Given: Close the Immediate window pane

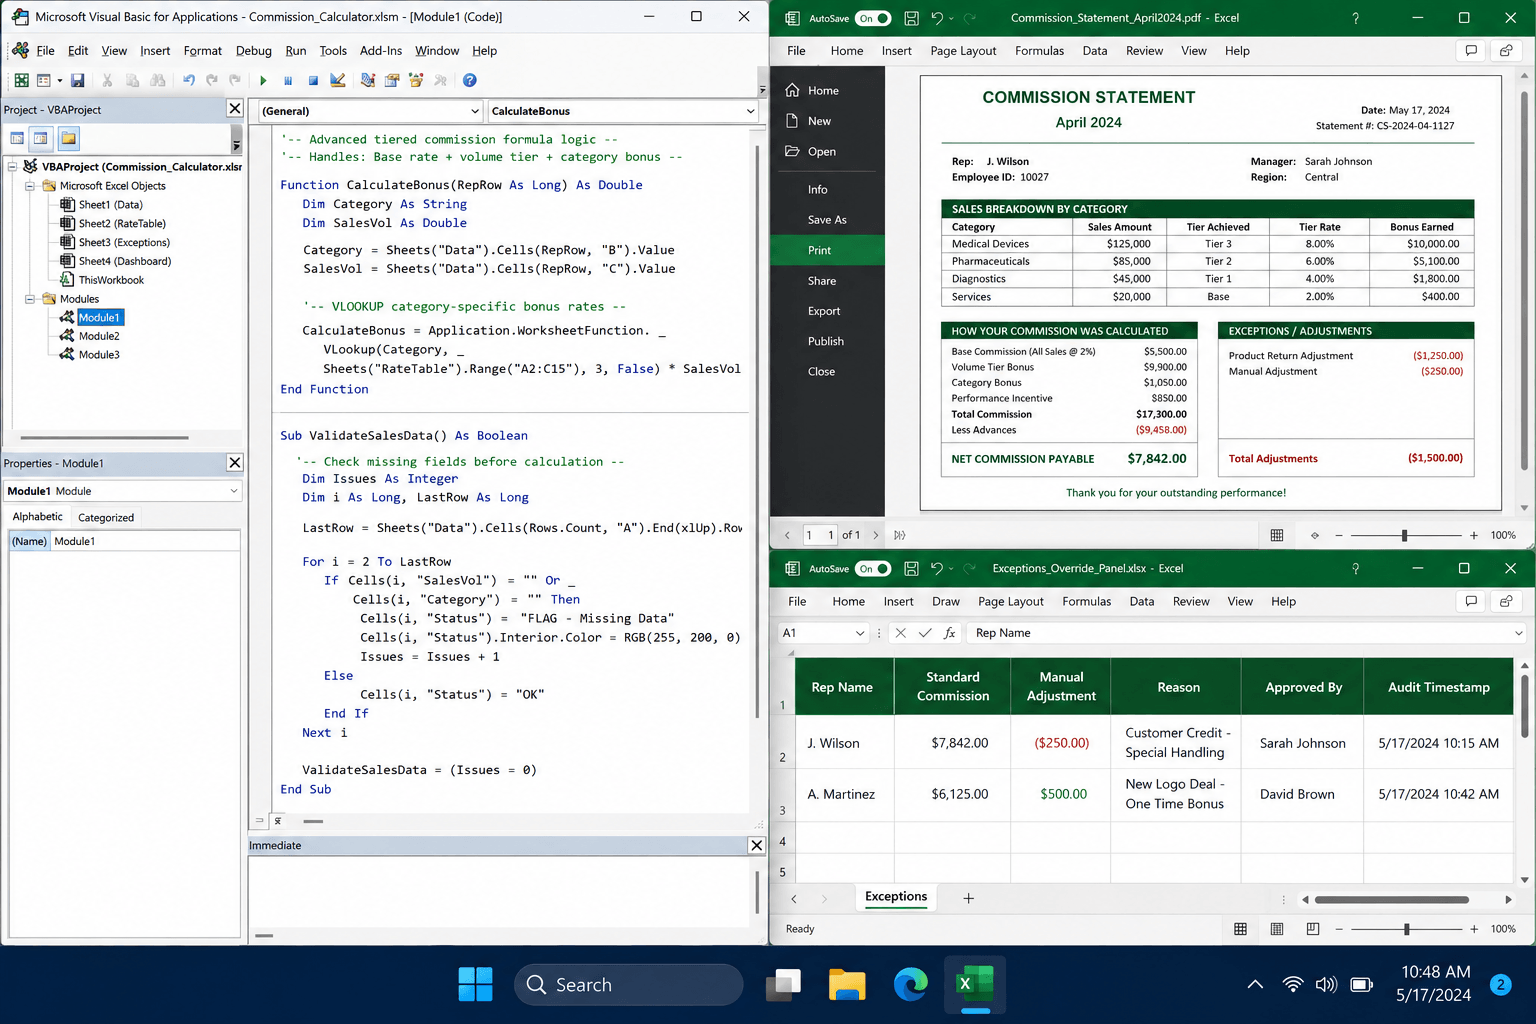Looking at the screenshot, I should 757,845.
